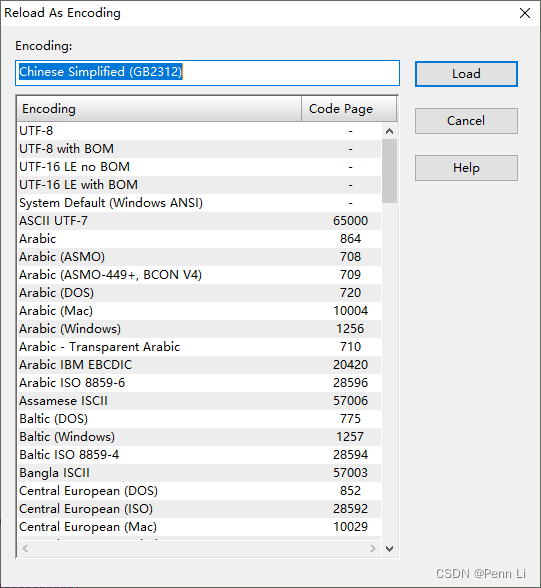Sort by the Code Page column header
Viewport: 541px width, 588px height.
(x=349, y=109)
